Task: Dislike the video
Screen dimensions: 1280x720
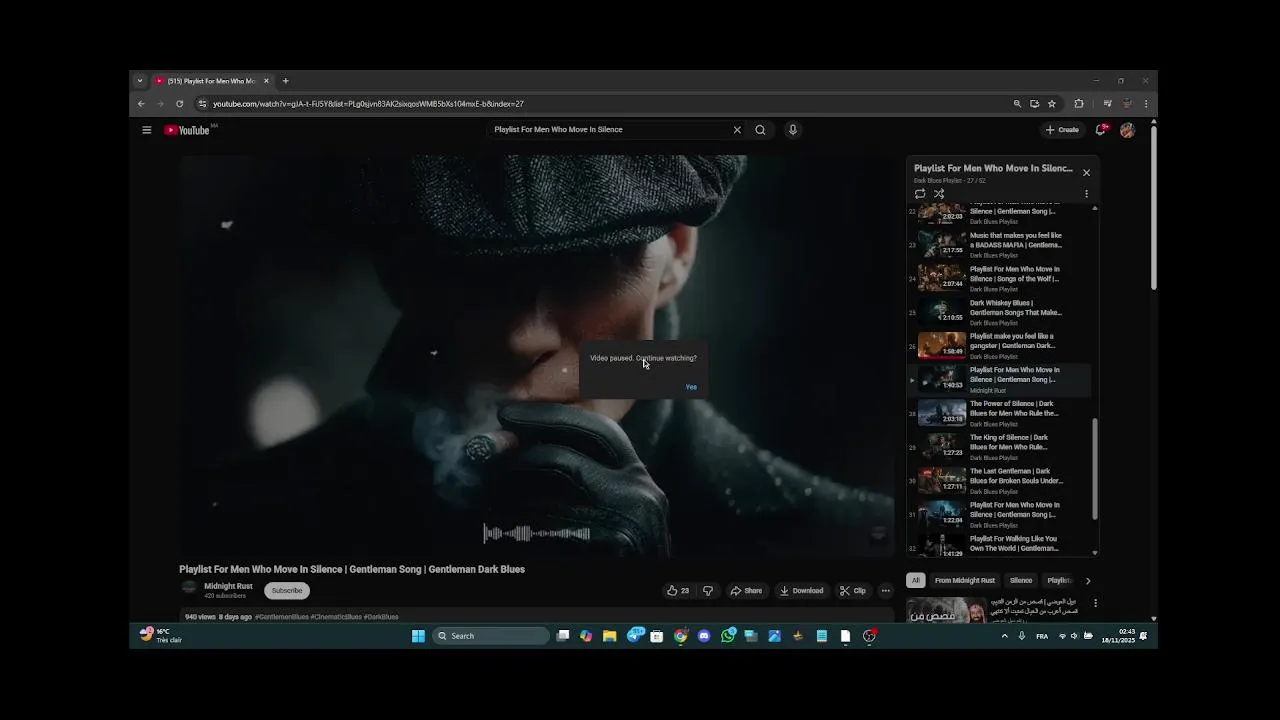Action: [x=708, y=590]
